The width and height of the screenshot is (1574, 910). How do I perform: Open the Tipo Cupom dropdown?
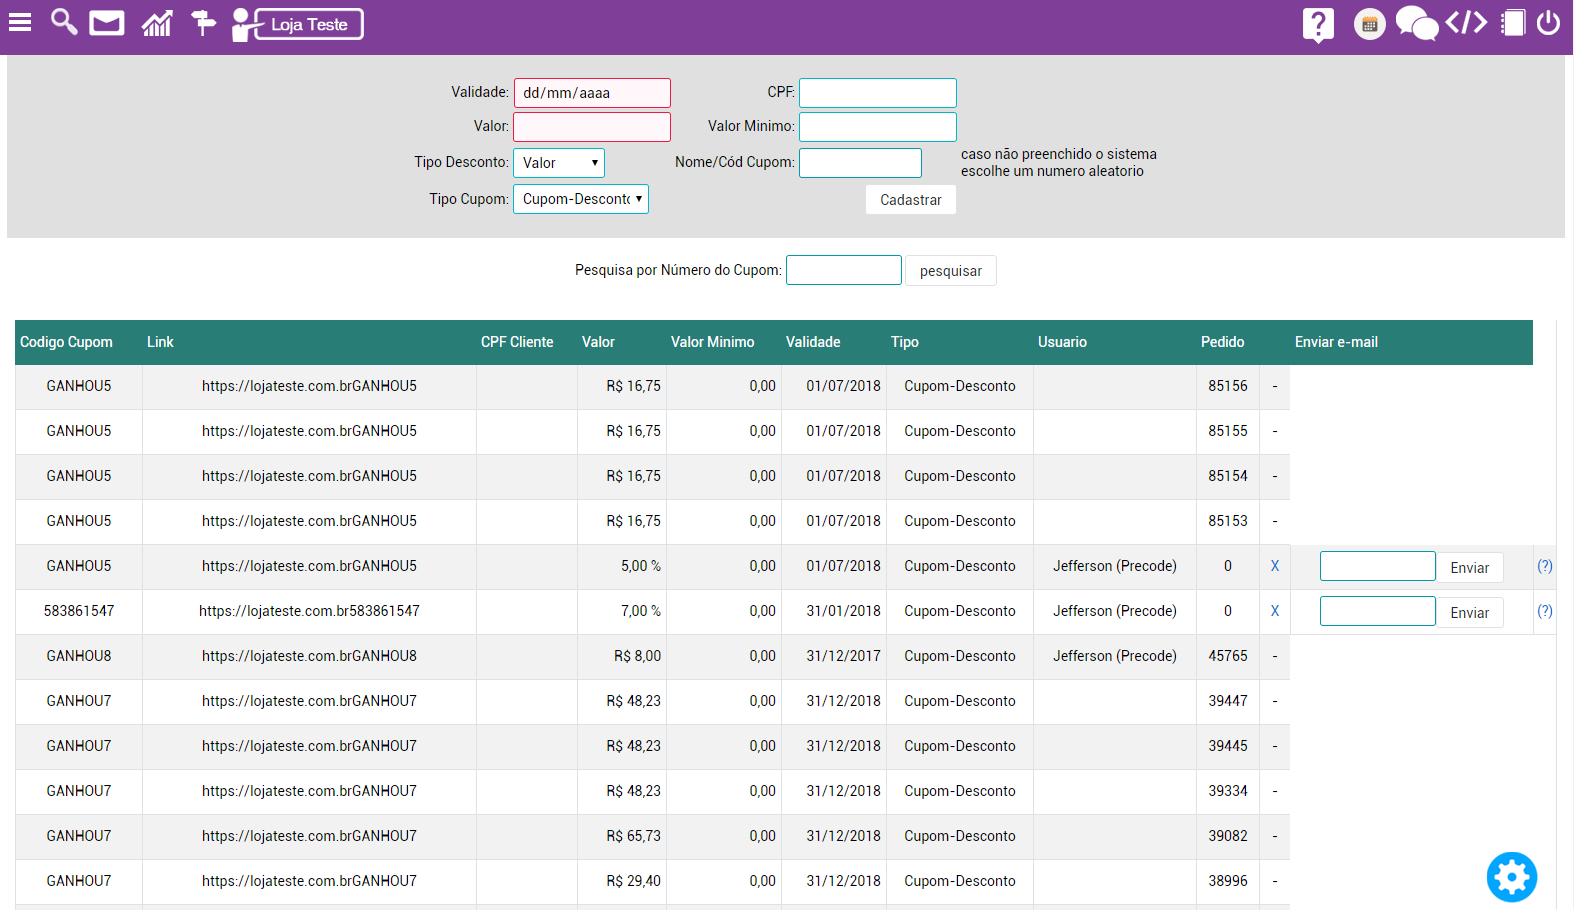point(581,199)
